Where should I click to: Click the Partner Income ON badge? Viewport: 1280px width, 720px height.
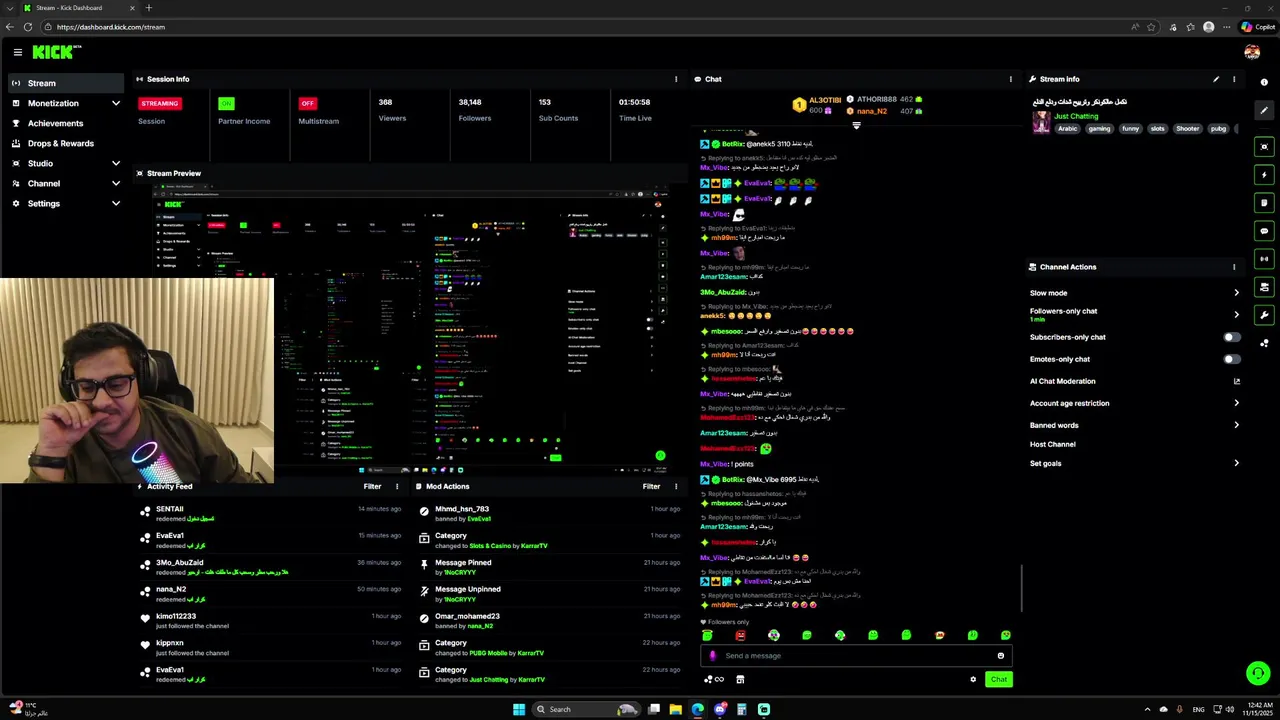[x=227, y=103]
